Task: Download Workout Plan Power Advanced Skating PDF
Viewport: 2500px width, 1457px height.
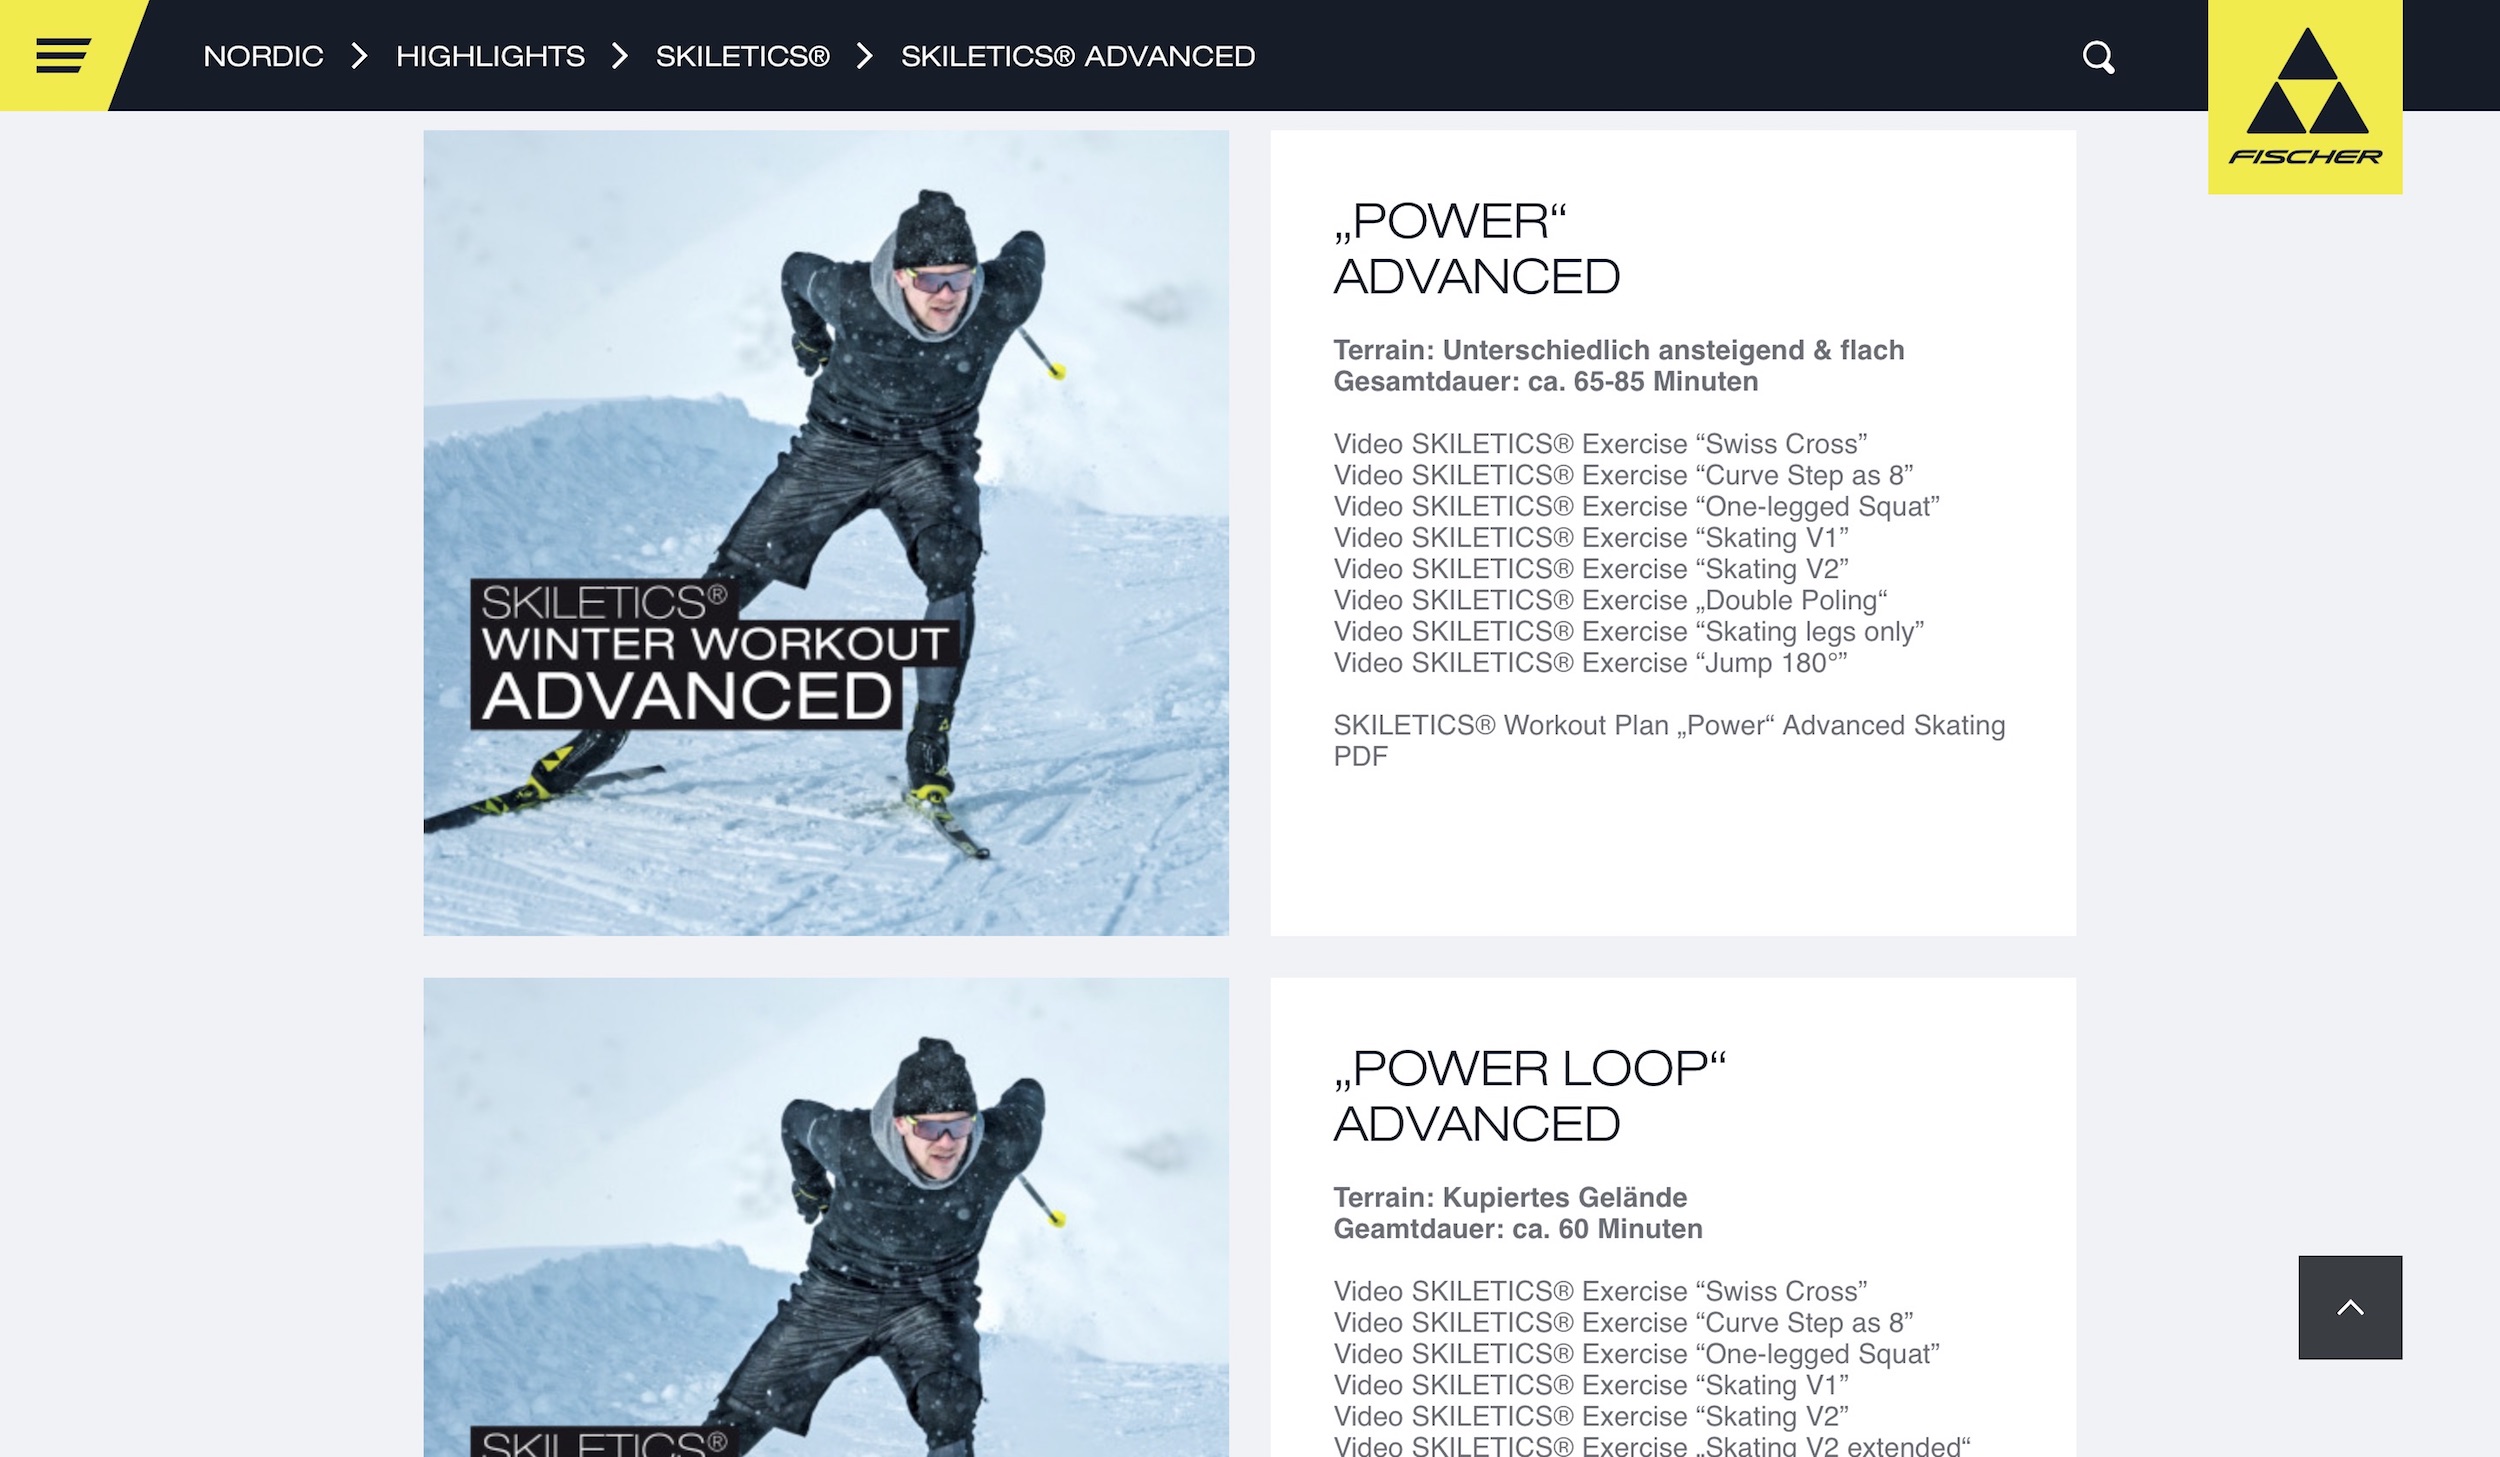Action: (1669, 740)
